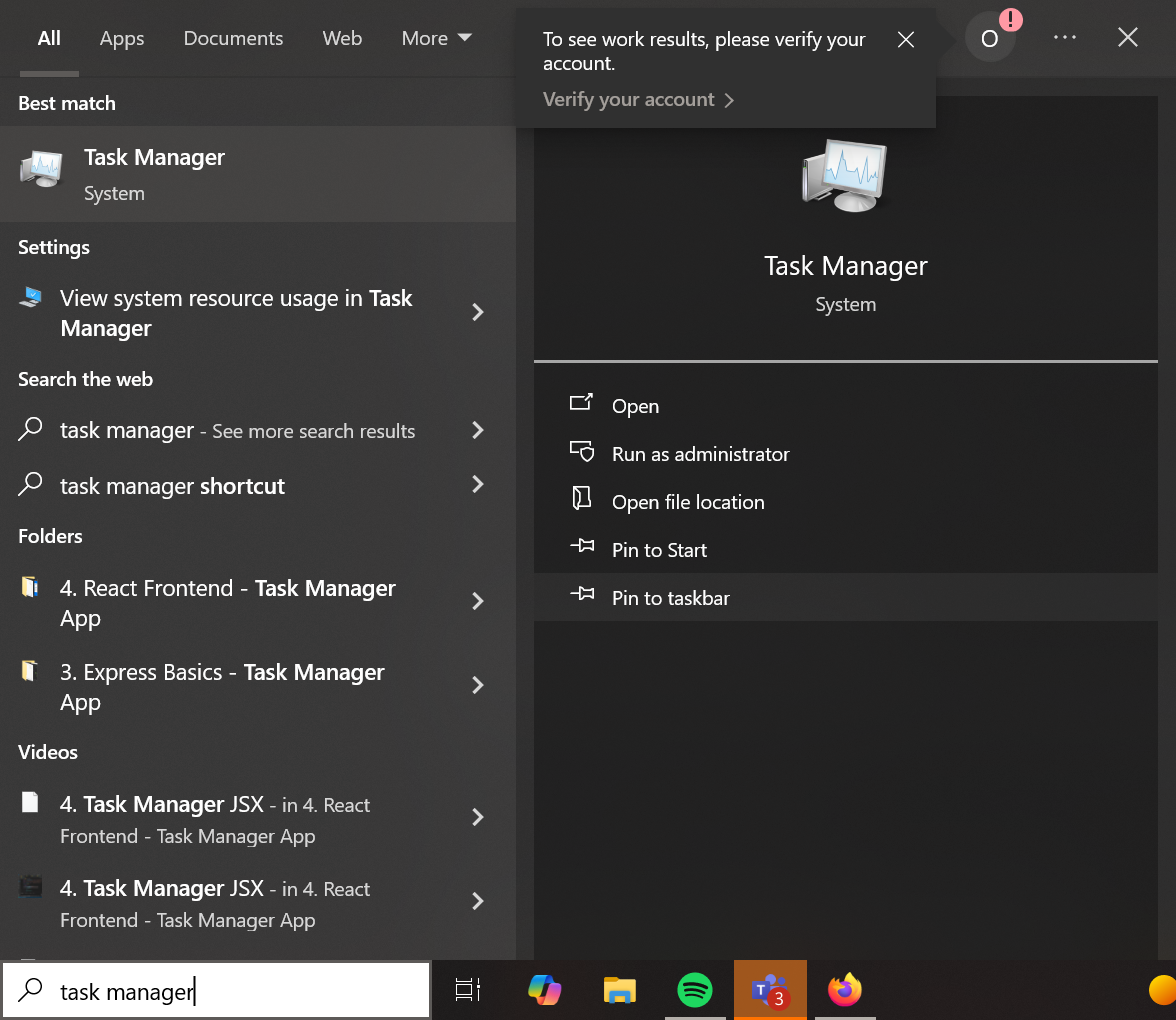The height and width of the screenshot is (1020, 1176).
Task: Open 'View system resource usage in Task Manager' setting
Action: pos(257,313)
